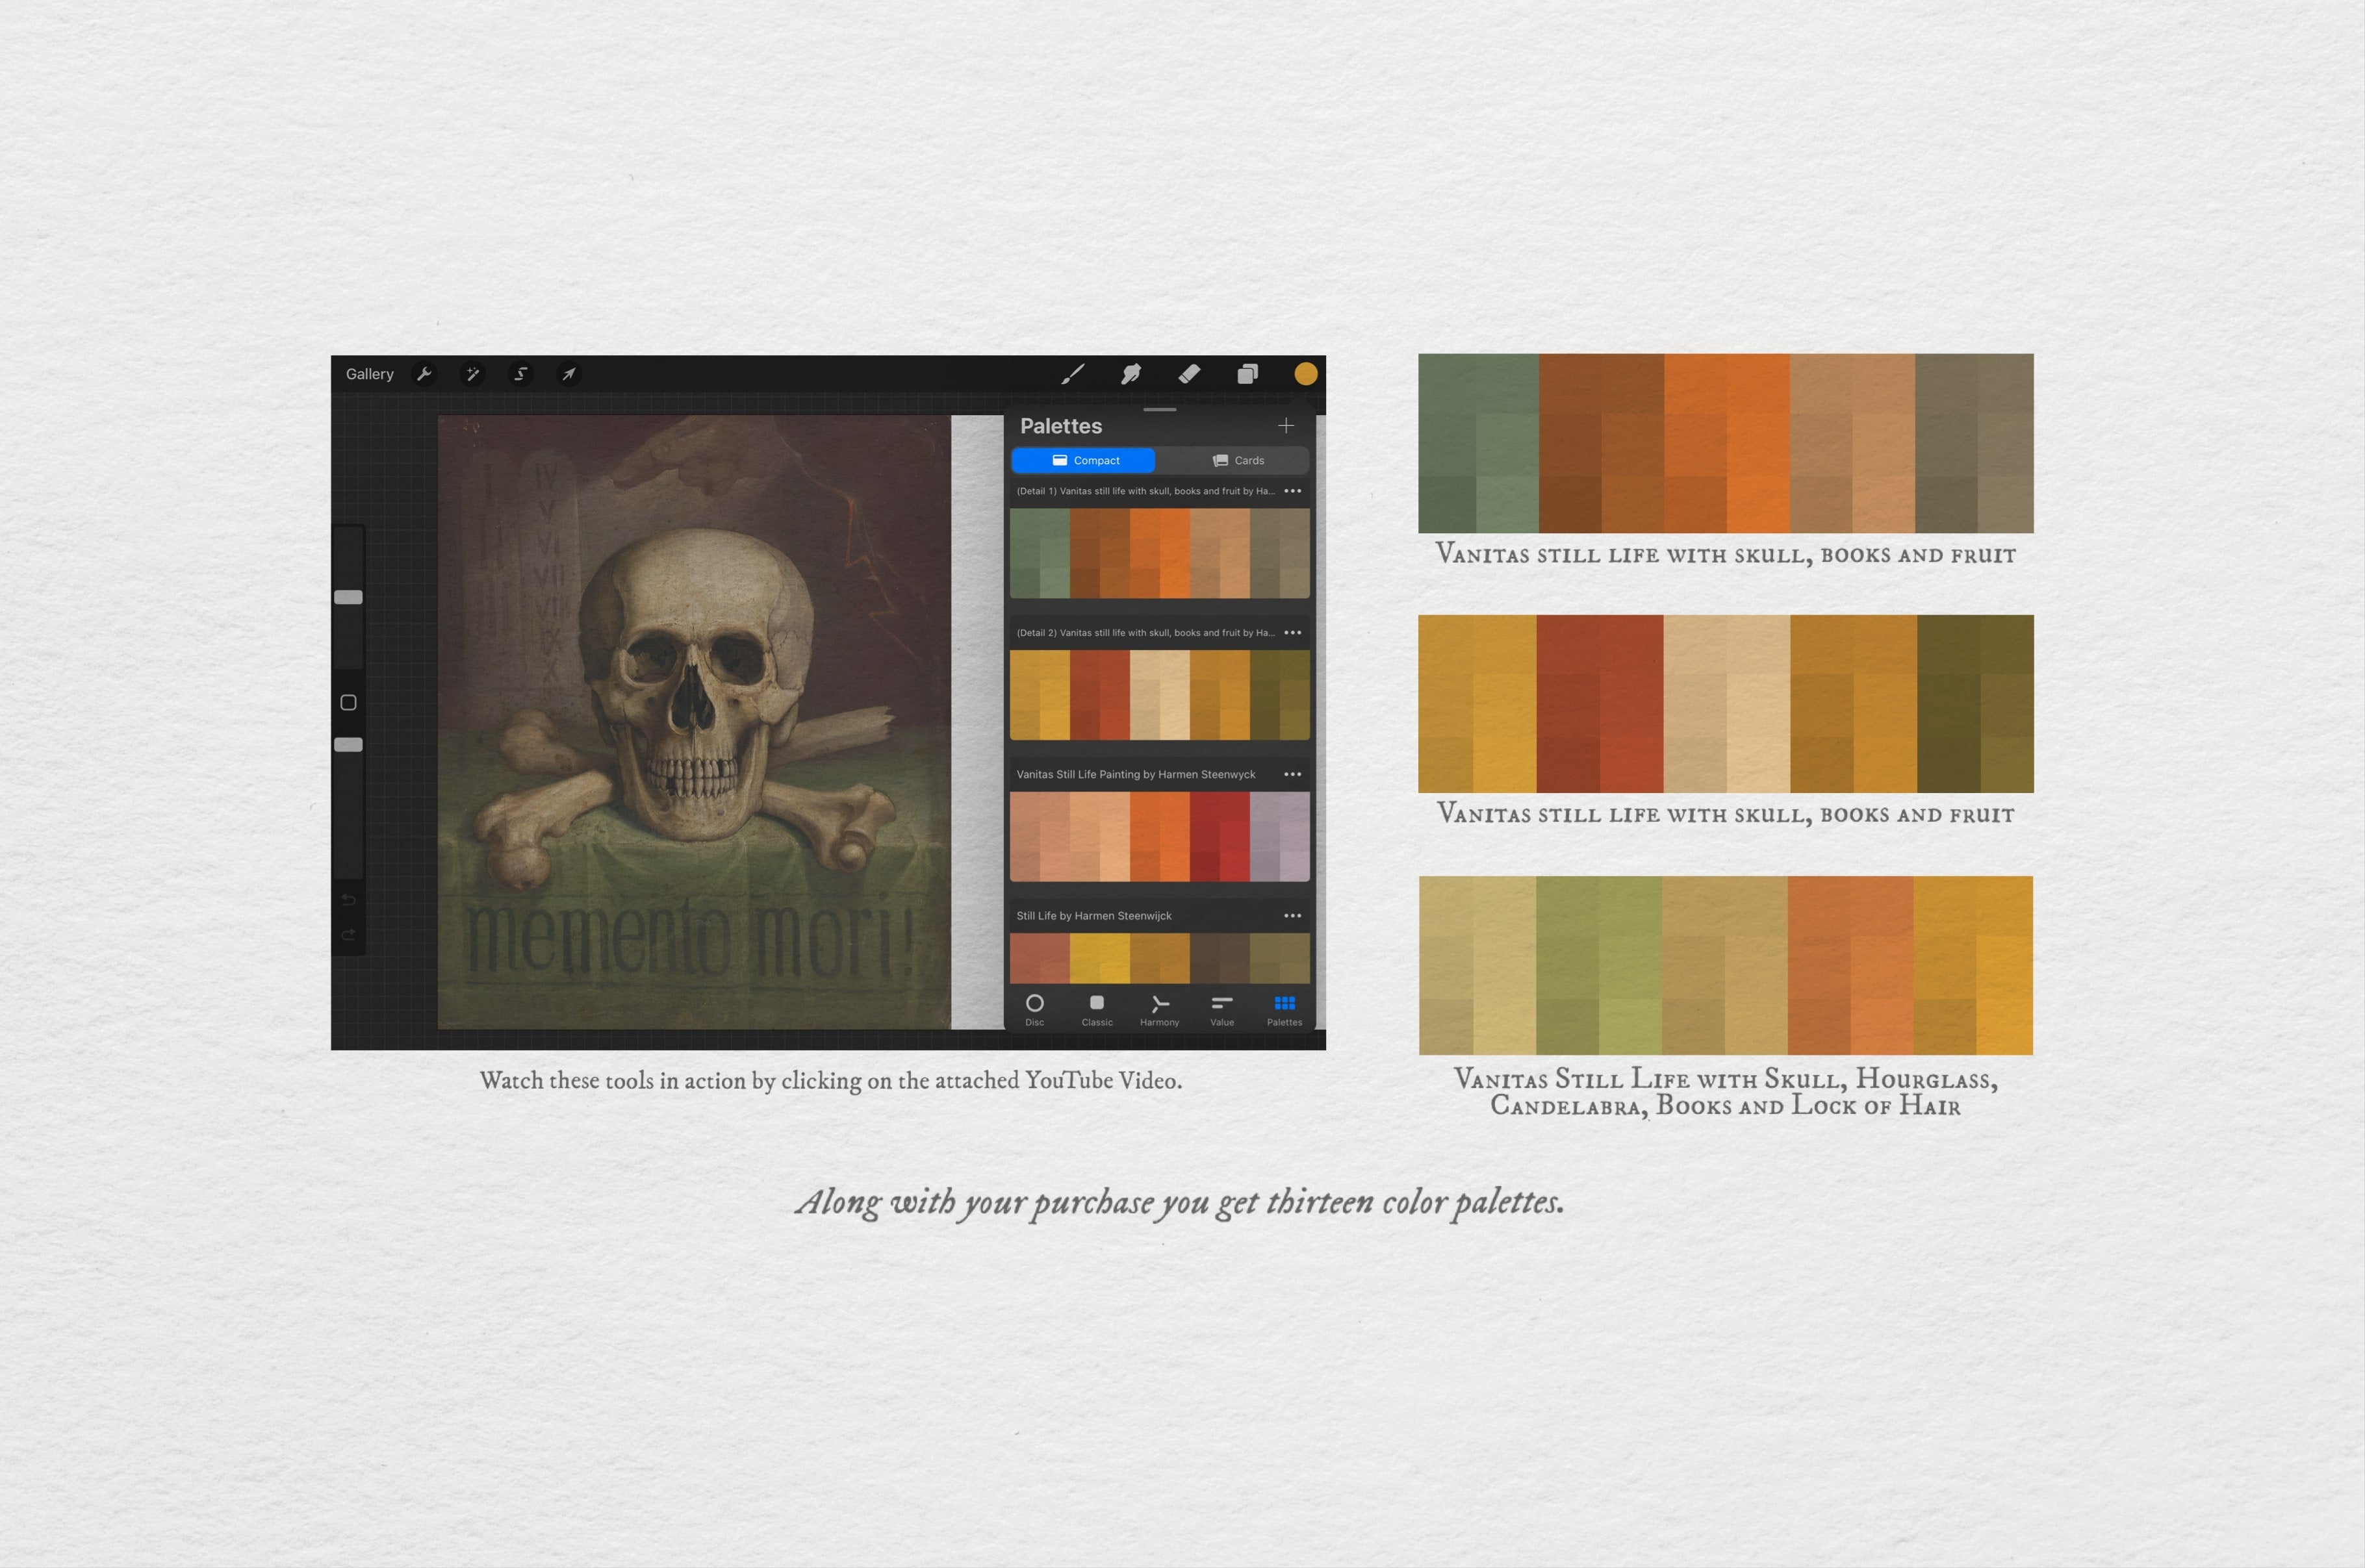Select the Adjustments magic wand tool
The height and width of the screenshot is (1568, 2365).
pos(473,374)
